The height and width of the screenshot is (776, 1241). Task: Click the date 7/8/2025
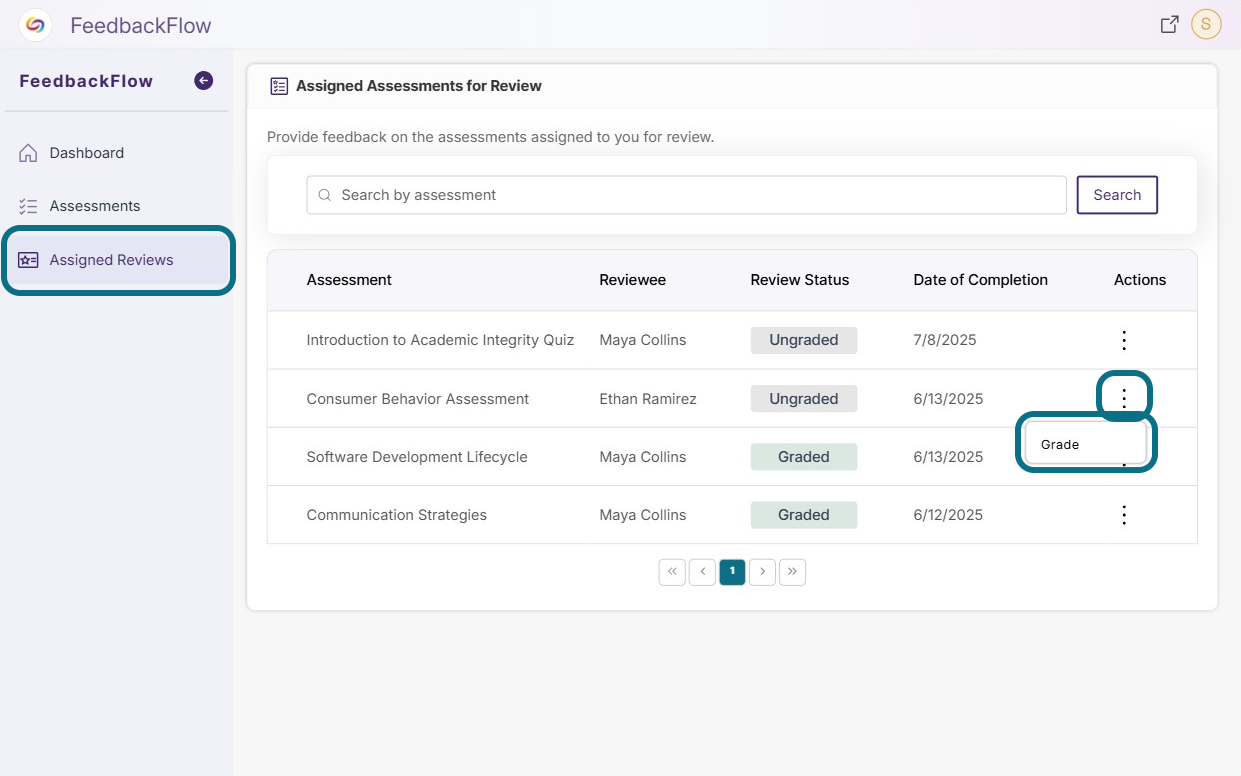[x=945, y=340]
